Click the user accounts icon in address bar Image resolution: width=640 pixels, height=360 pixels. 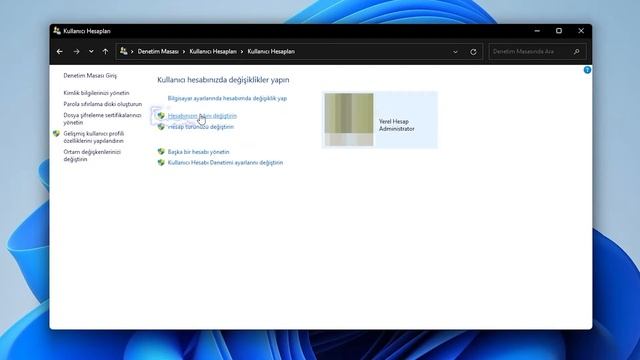pyautogui.click(x=124, y=51)
